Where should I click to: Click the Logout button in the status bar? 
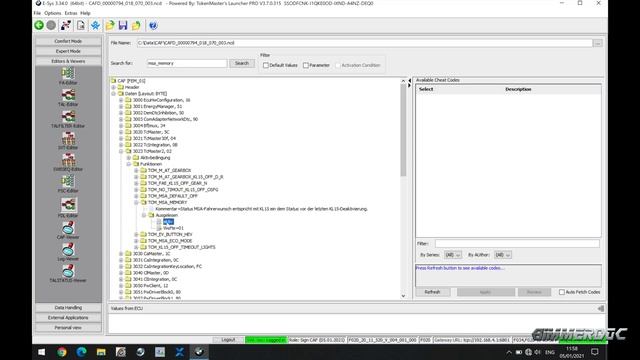pyautogui.click(x=229, y=340)
